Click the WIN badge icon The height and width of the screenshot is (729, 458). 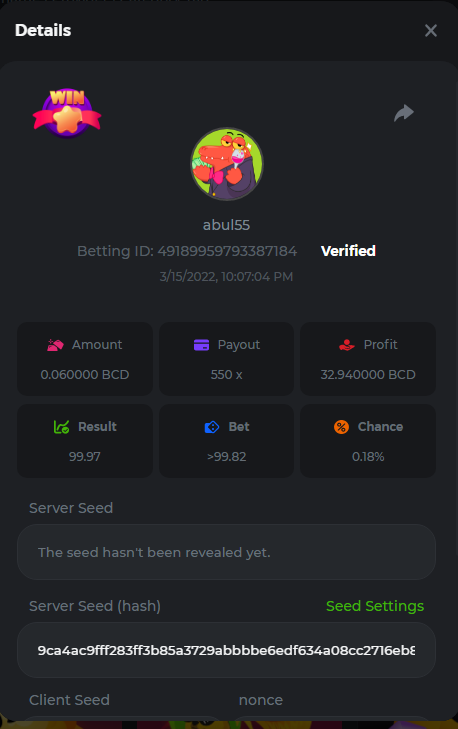pyautogui.click(x=67, y=113)
